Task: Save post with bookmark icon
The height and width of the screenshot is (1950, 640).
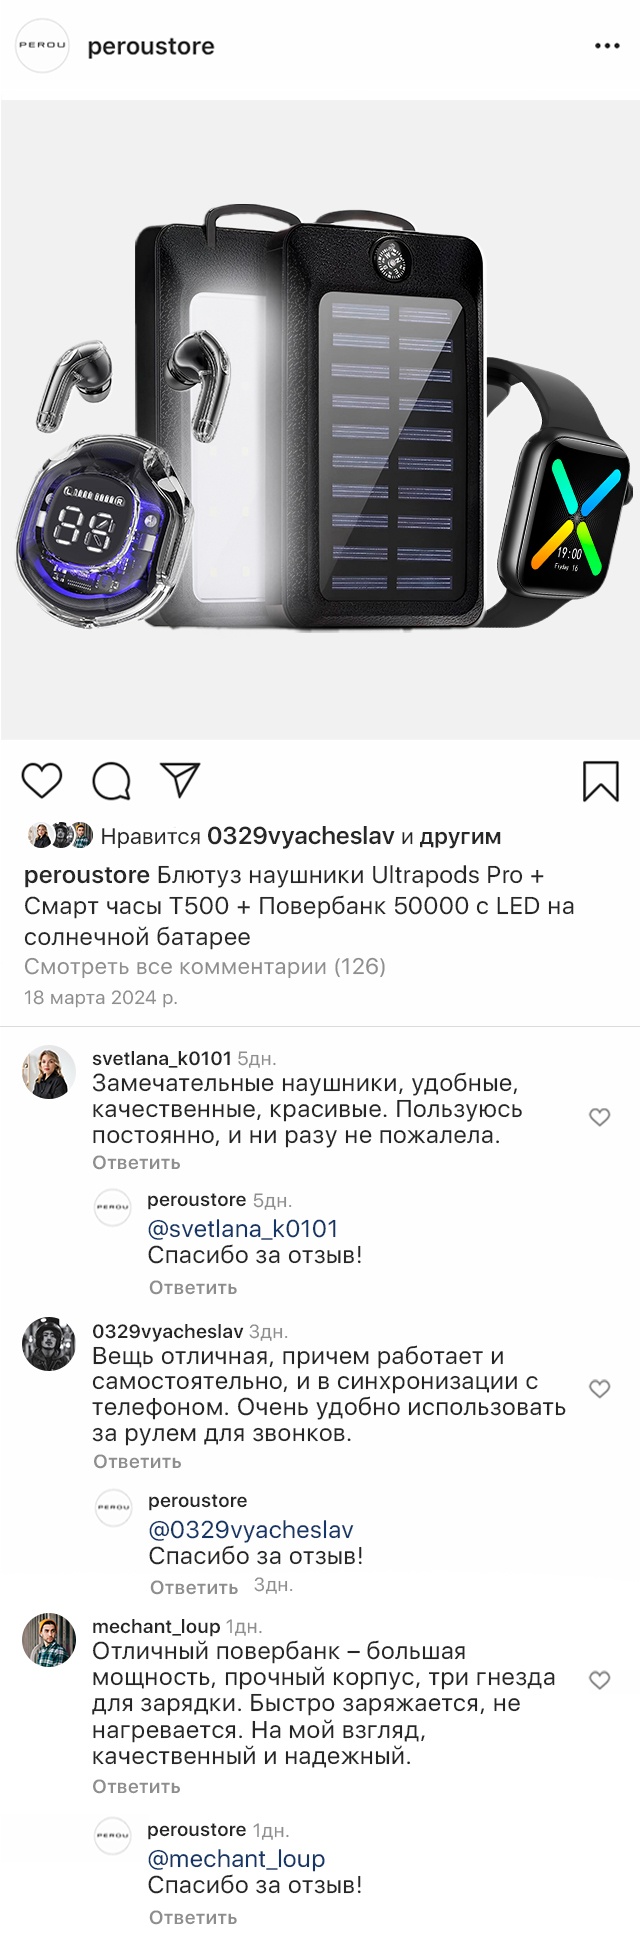Action: [x=600, y=781]
